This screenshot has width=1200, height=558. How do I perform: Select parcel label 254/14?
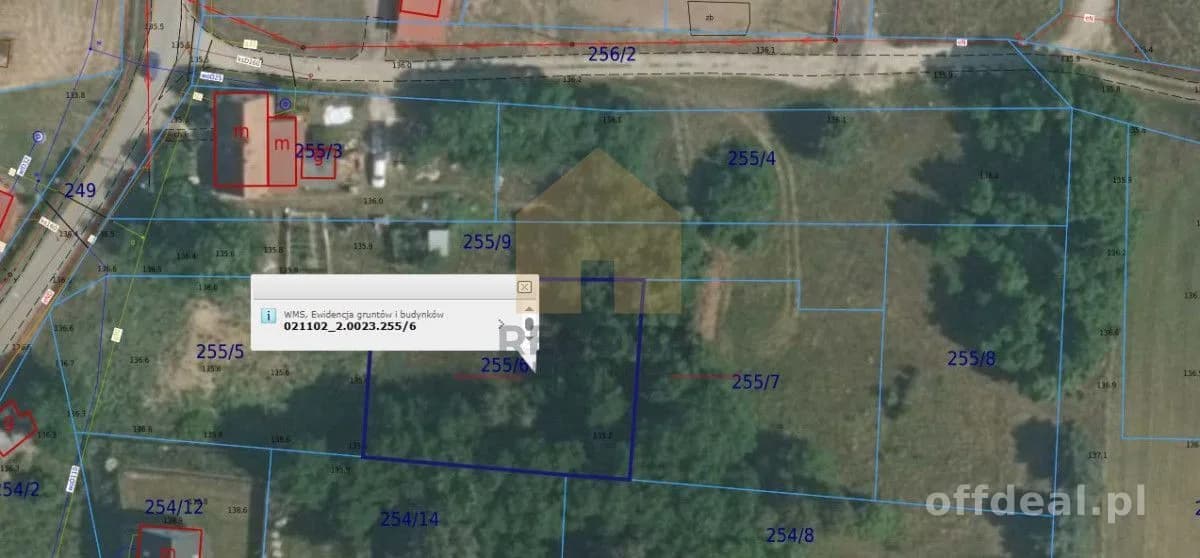pyautogui.click(x=409, y=518)
